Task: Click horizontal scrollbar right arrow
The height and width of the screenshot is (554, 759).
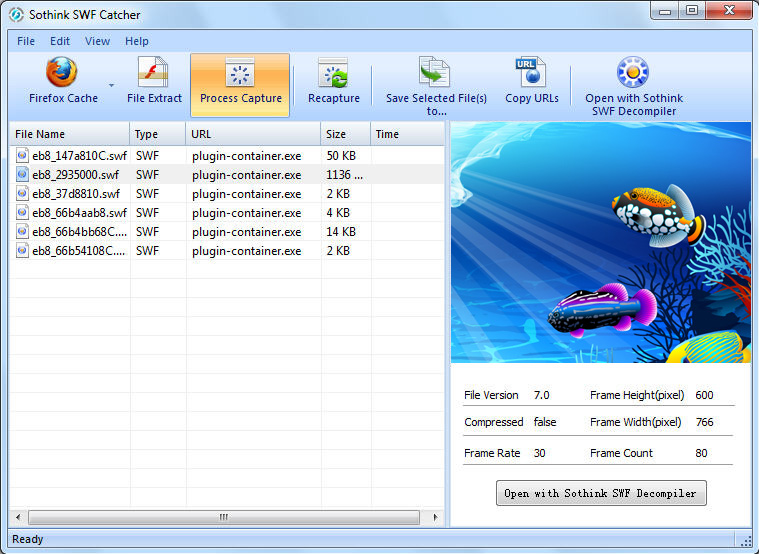Action: (435, 517)
